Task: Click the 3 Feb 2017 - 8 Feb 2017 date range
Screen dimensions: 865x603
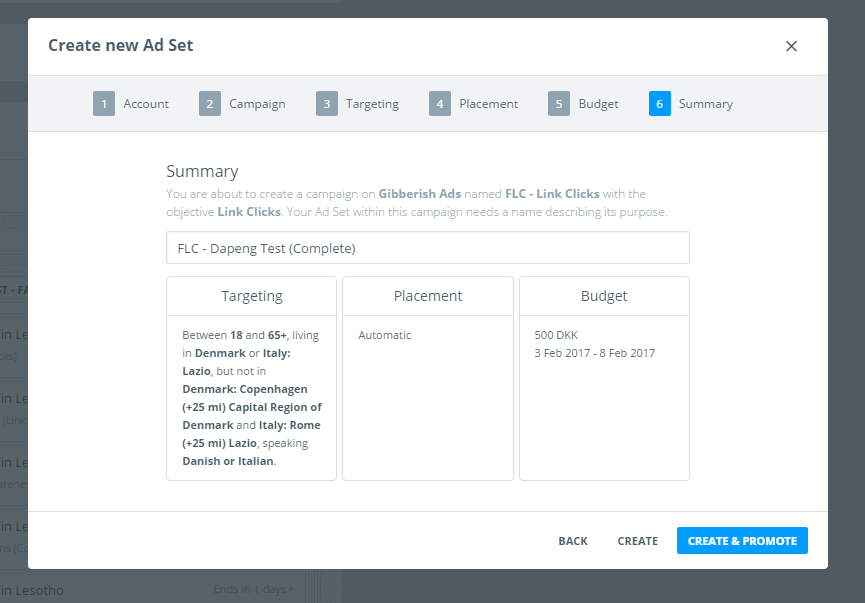Action: 595,353
